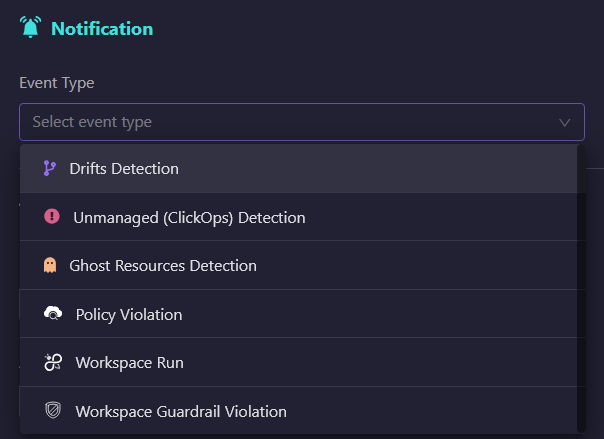The height and width of the screenshot is (439, 604).
Task: Collapse dropdown using the chevron arrow
Action: 564,122
